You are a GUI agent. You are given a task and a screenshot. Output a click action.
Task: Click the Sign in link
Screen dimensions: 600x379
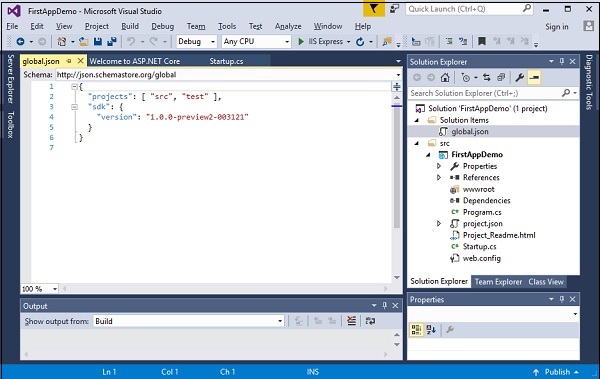tap(557, 26)
